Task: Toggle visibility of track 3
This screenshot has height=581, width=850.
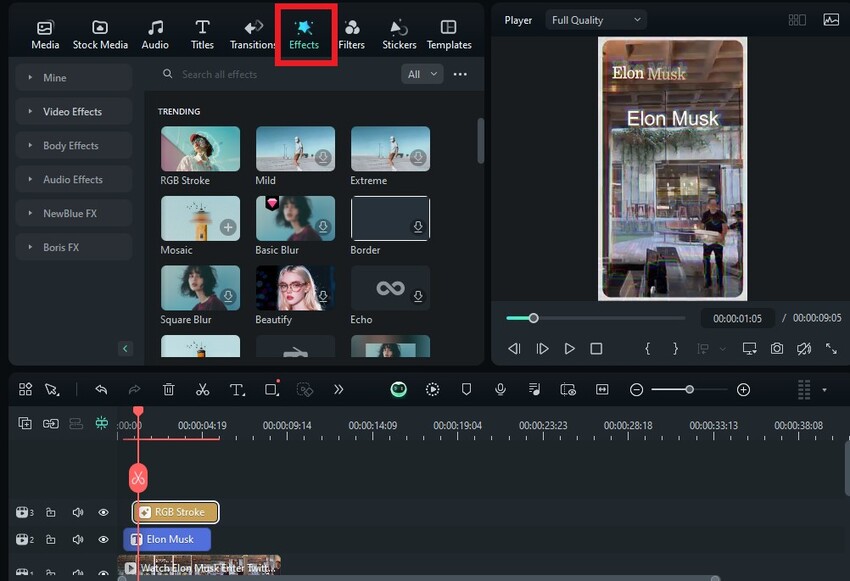Action: point(103,512)
